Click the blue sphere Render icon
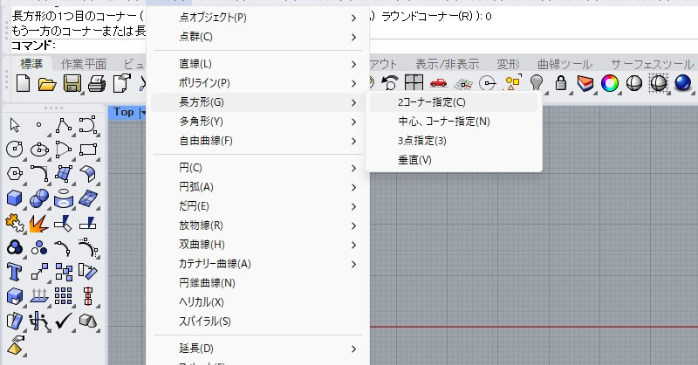 click(683, 83)
